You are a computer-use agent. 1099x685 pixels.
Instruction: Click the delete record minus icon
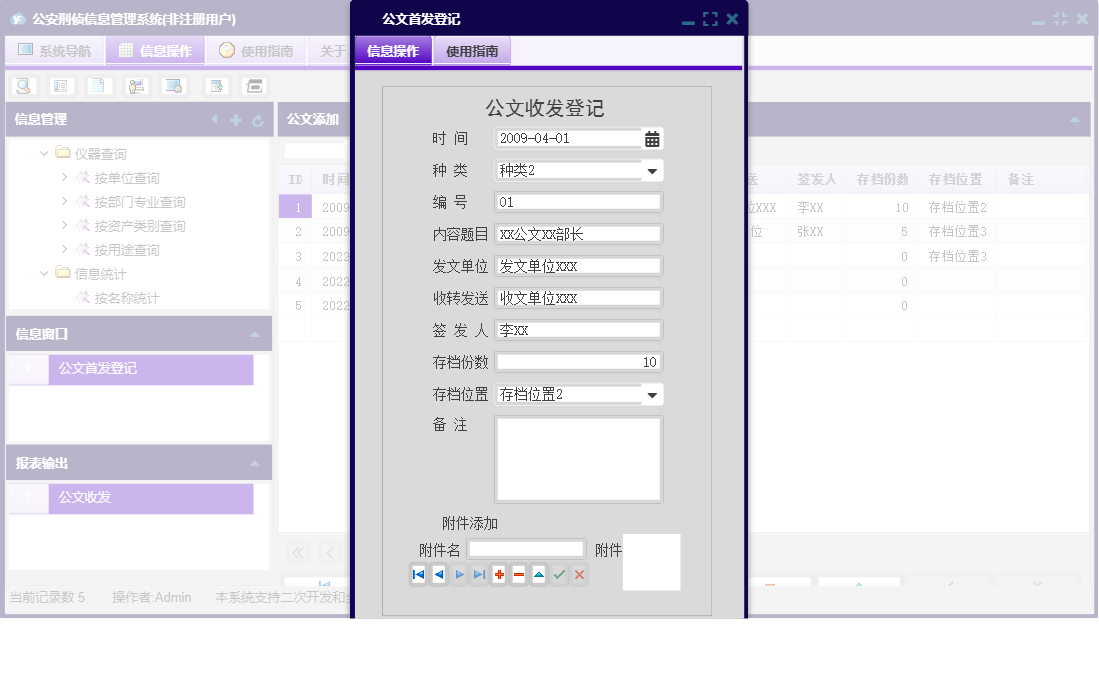tap(519, 574)
